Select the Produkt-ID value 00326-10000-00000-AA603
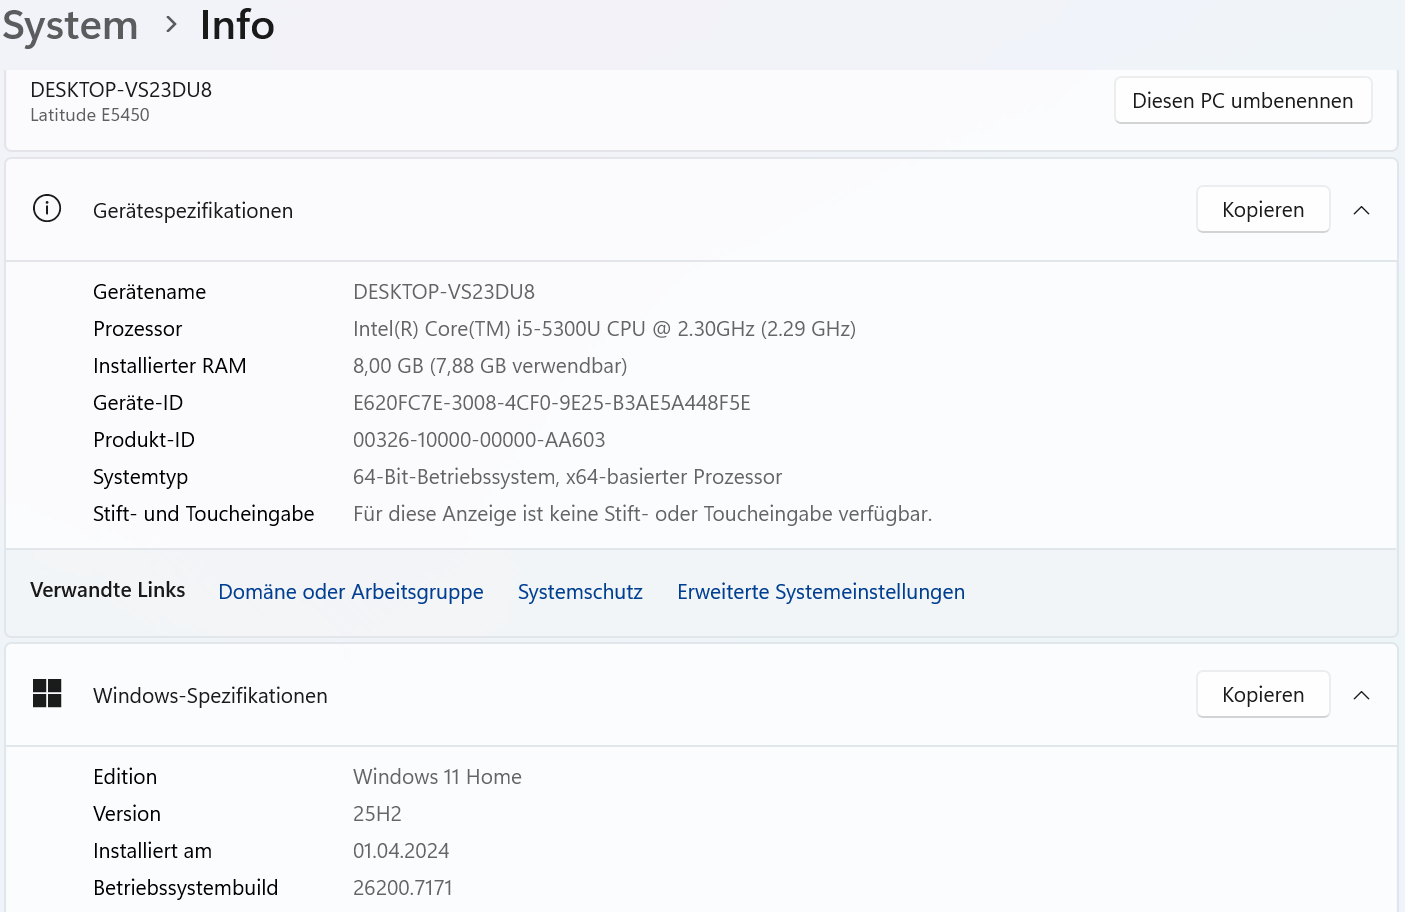Screen dimensions: 1405x912 (x=479, y=440)
